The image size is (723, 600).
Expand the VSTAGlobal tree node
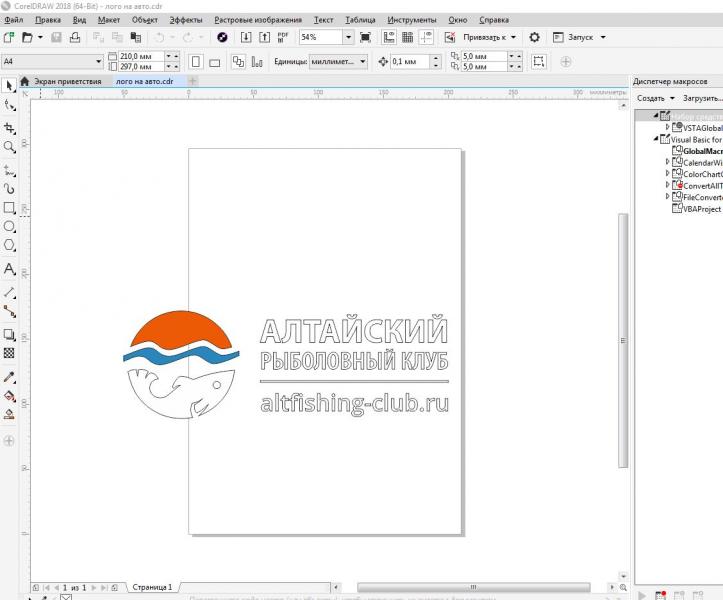667,127
